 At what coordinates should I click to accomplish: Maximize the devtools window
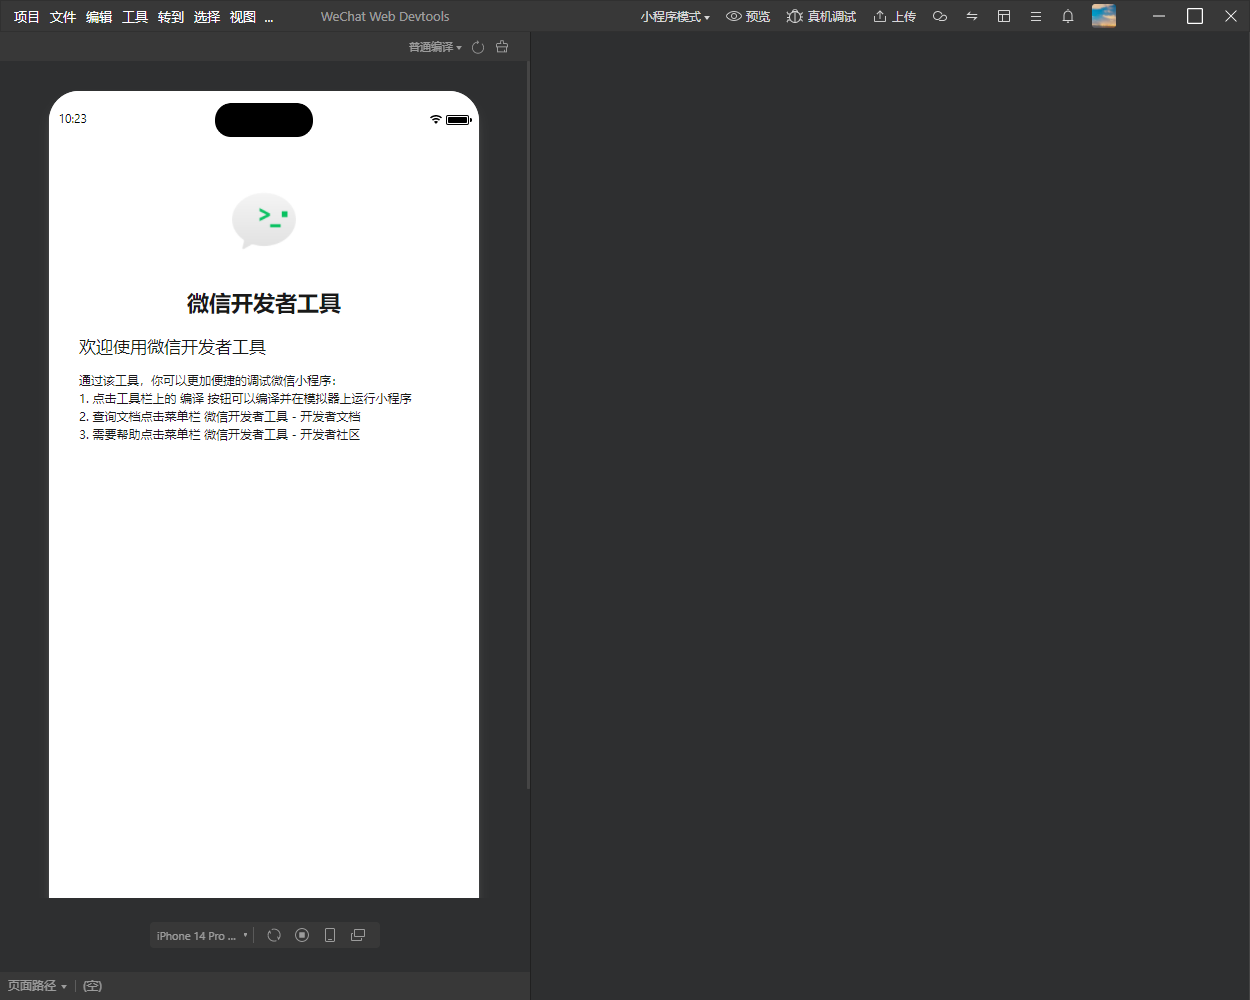(x=1195, y=16)
